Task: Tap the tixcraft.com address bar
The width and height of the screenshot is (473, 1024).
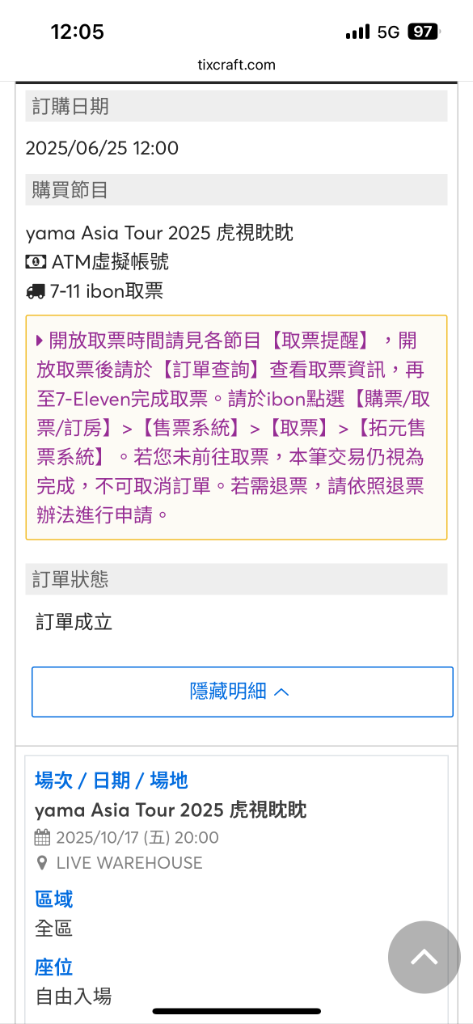Action: 236,65
